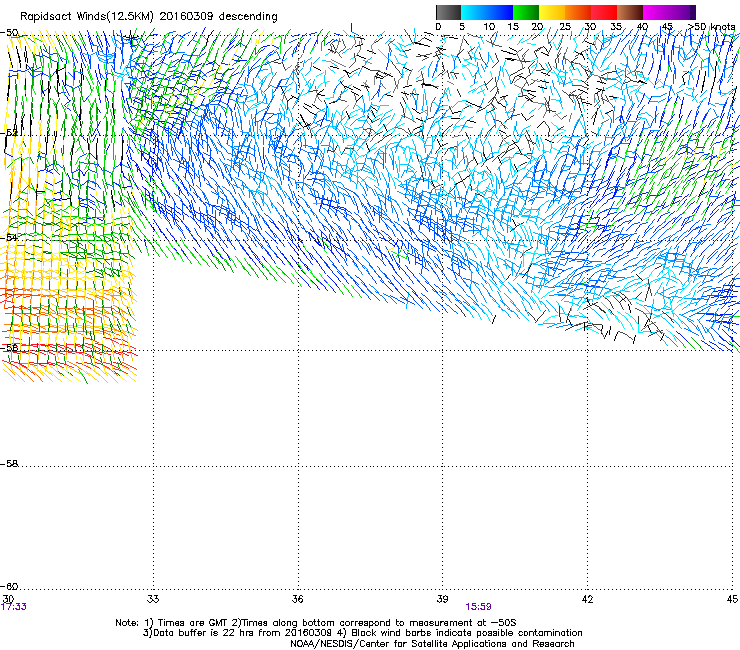740x650 pixels.
Task: Click the legend scale label '40'
Action: click(x=642, y=26)
